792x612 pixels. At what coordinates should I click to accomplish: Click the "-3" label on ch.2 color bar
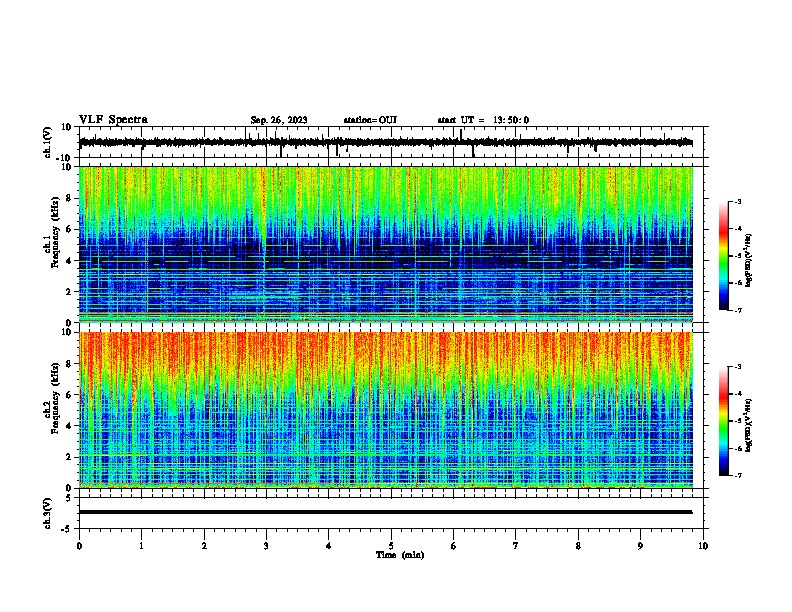pos(737,367)
